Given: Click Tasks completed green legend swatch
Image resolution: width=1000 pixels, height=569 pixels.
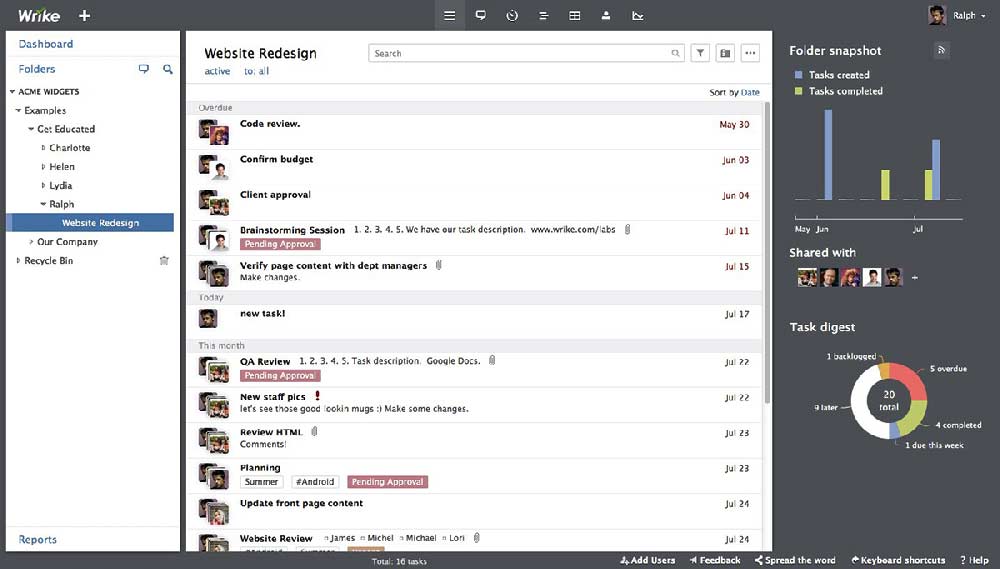Looking at the screenshot, I should pyautogui.click(x=798, y=91).
